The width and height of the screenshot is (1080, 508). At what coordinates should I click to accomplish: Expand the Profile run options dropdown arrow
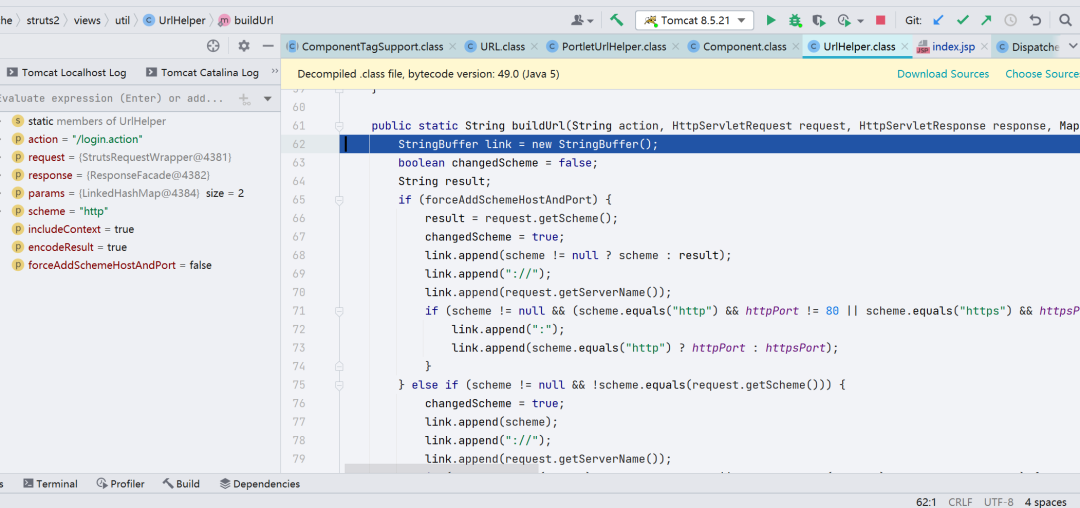point(860,21)
